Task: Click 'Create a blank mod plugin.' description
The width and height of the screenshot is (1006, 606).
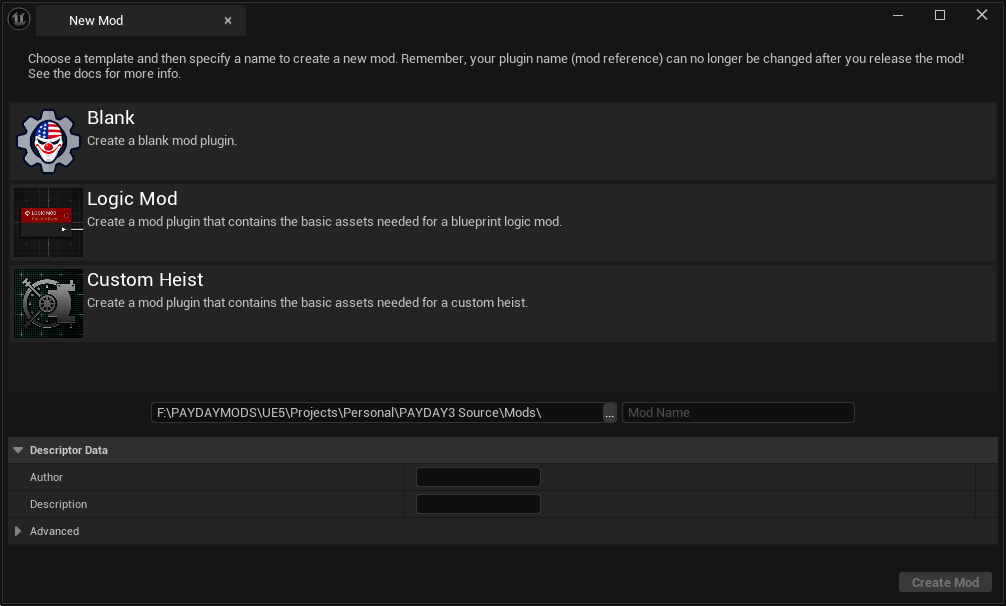Action: tap(162, 141)
